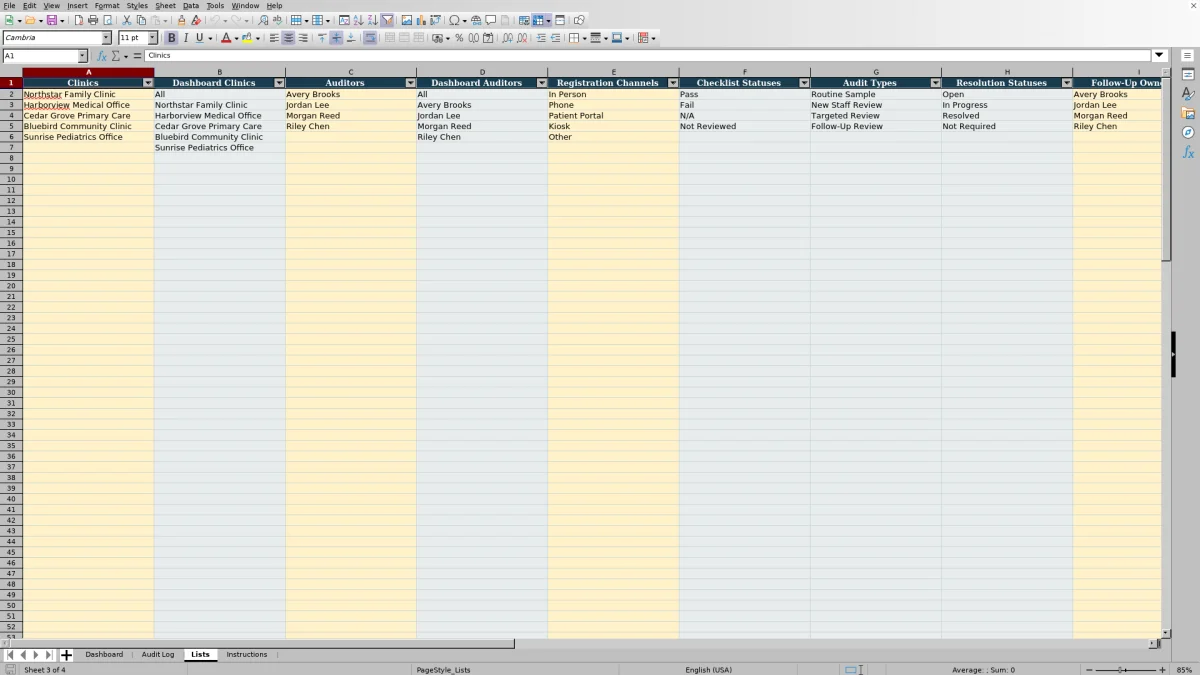This screenshot has width=1200, height=675.
Task: Click the Align Right icon
Action: [303, 38]
